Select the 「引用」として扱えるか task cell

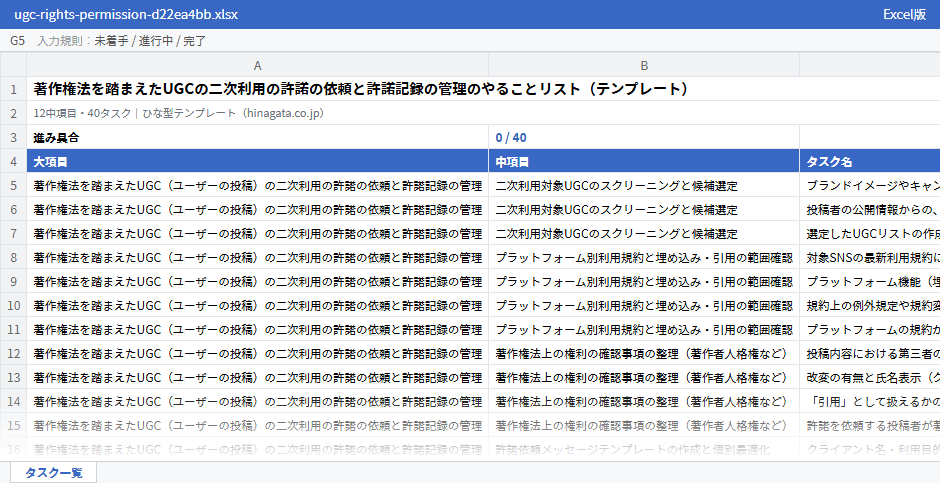(x=870, y=401)
